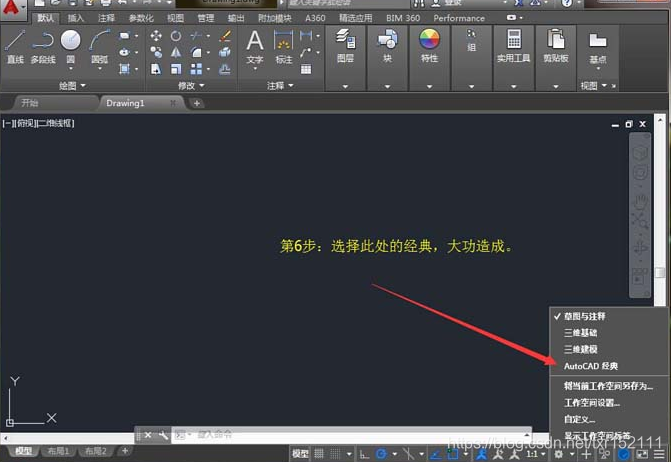Switch to the 参数化 ribbon tab
Image resolution: width=671 pixels, height=462 pixels.
[x=141, y=18]
